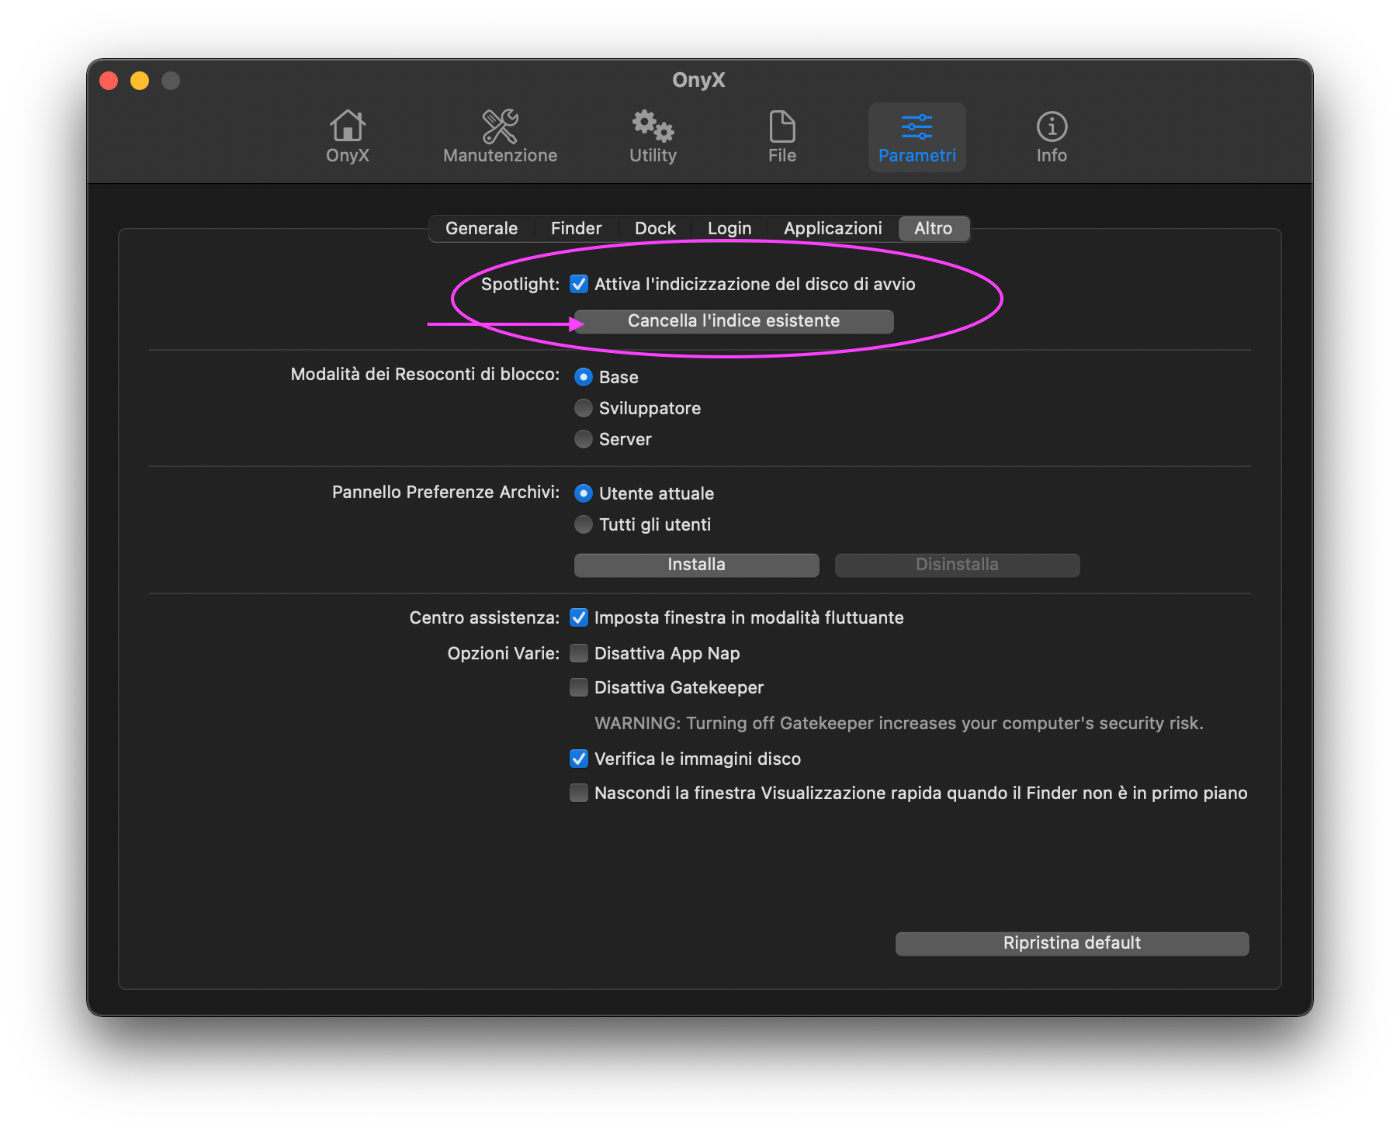Enable Disattiva Gatekeeper checkbox

[x=579, y=687]
